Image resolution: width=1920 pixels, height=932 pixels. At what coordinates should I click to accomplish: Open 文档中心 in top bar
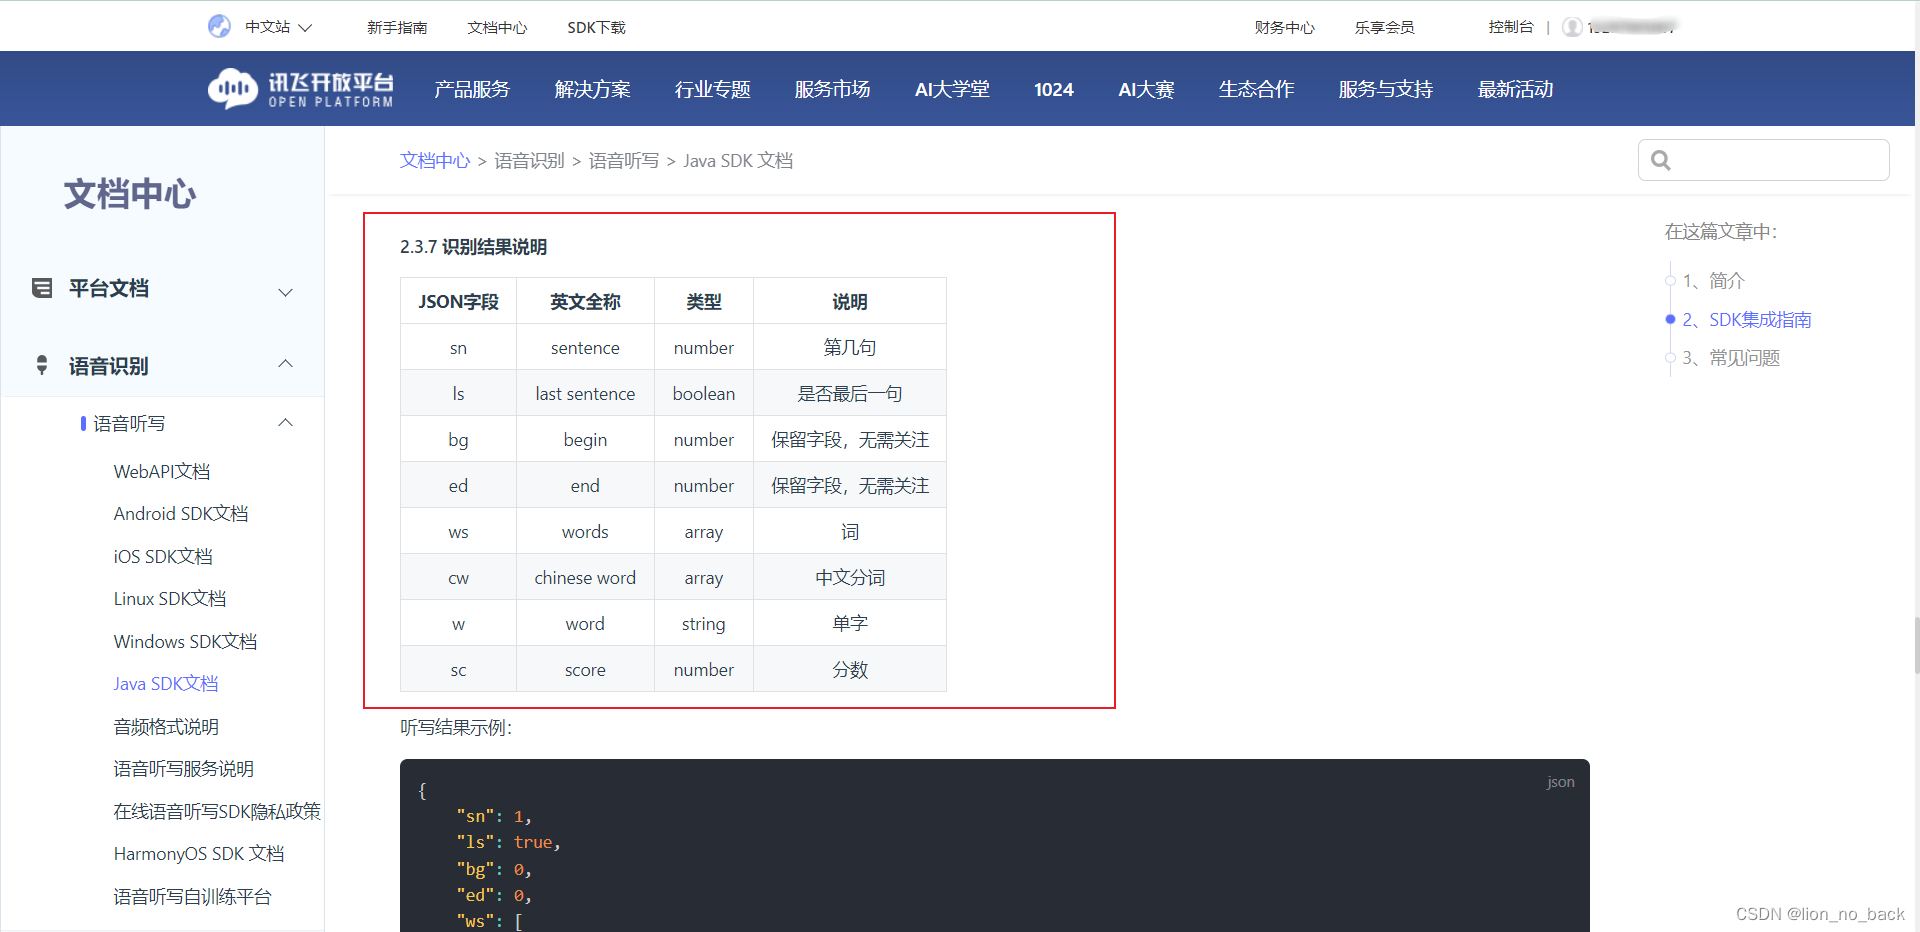coord(497,27)
